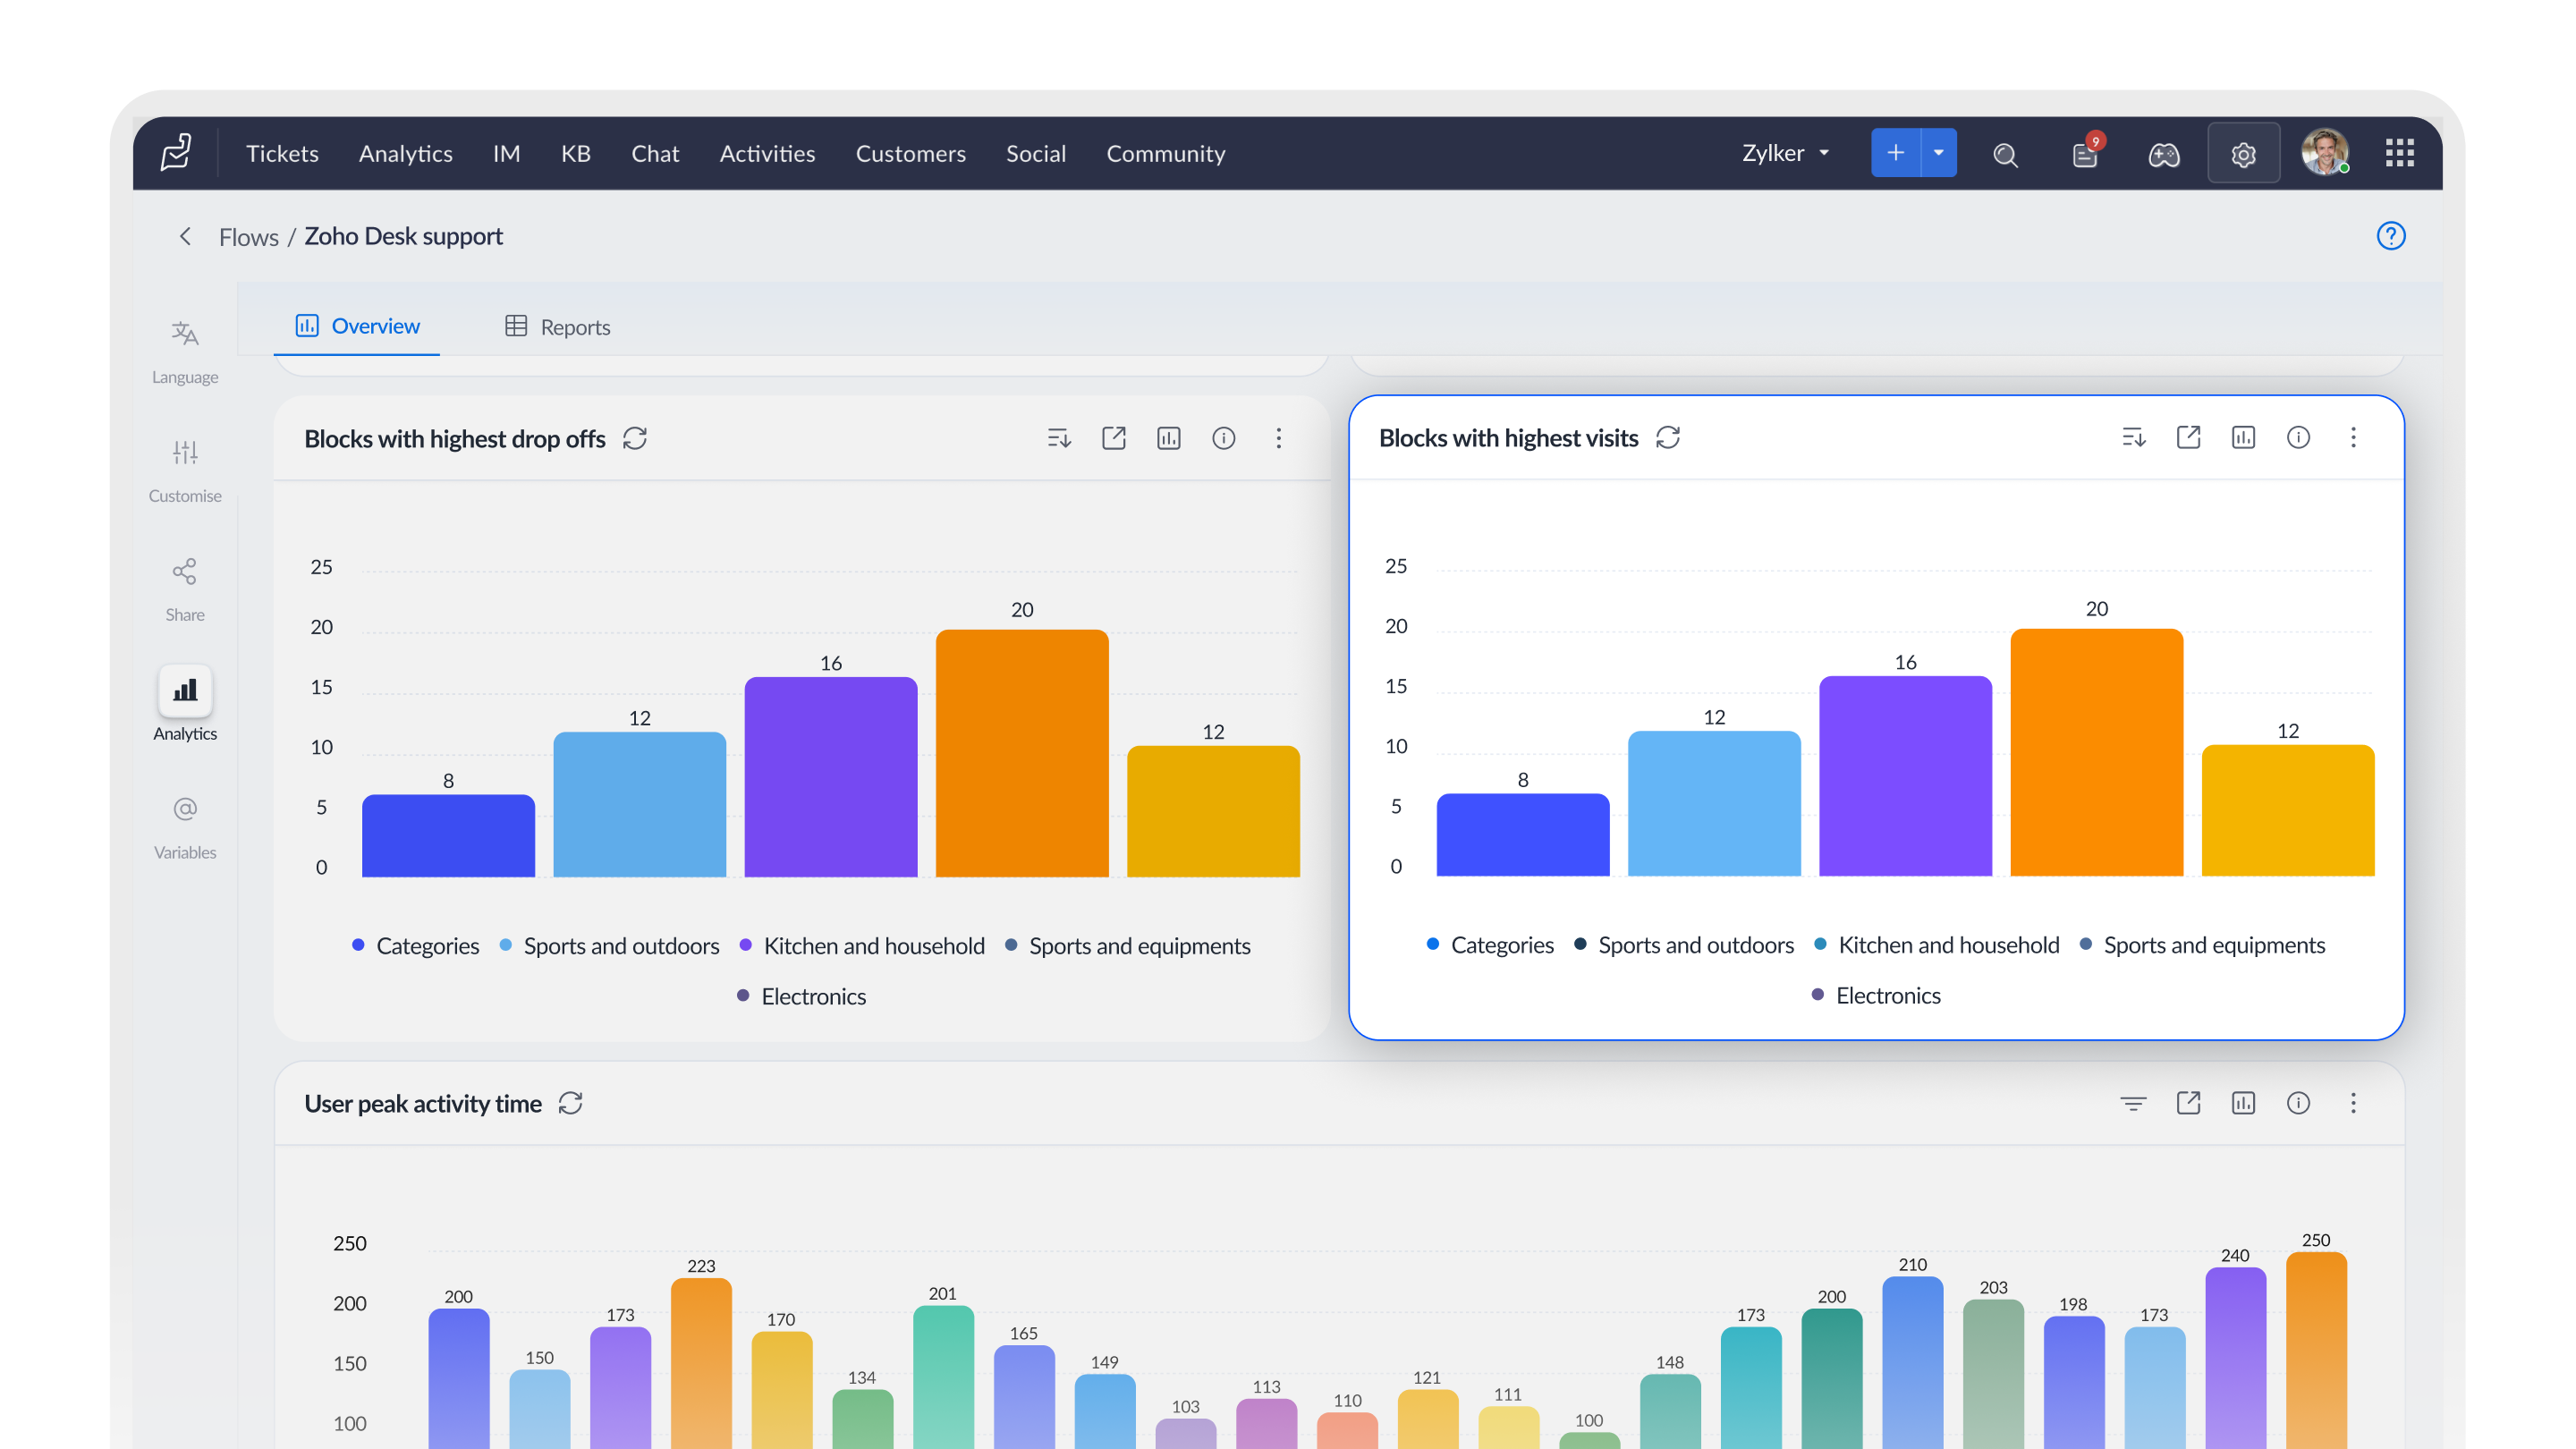The width and height of the screenshot is (2576, 1449).
Task: Refresh User peak activity time
Action: point(571,1103)
